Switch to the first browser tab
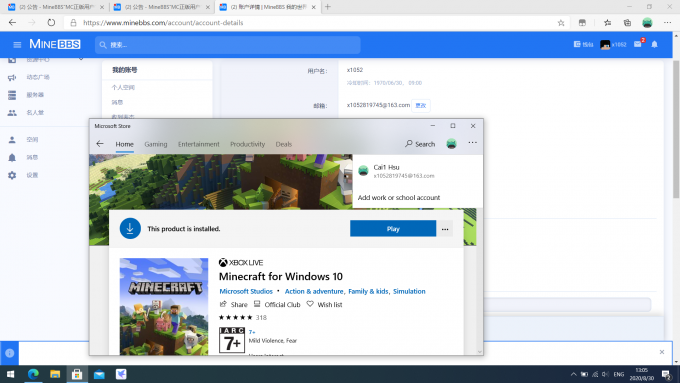The height and width of the screenshot is (383, 680). tap(56, 7)
